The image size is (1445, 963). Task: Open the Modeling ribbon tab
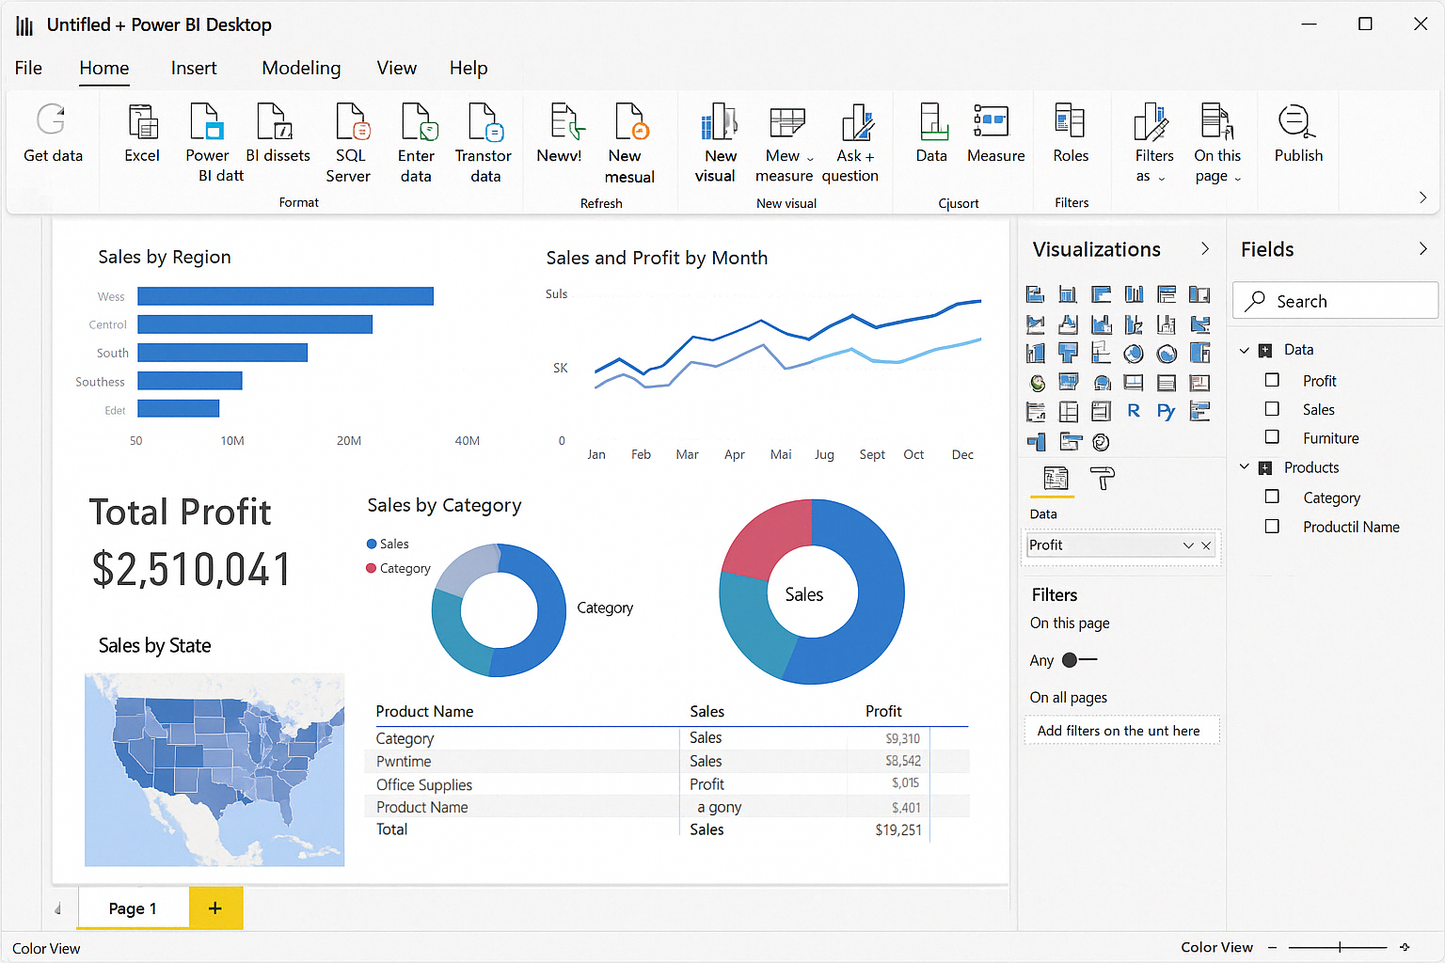click(x=301, y=68)
